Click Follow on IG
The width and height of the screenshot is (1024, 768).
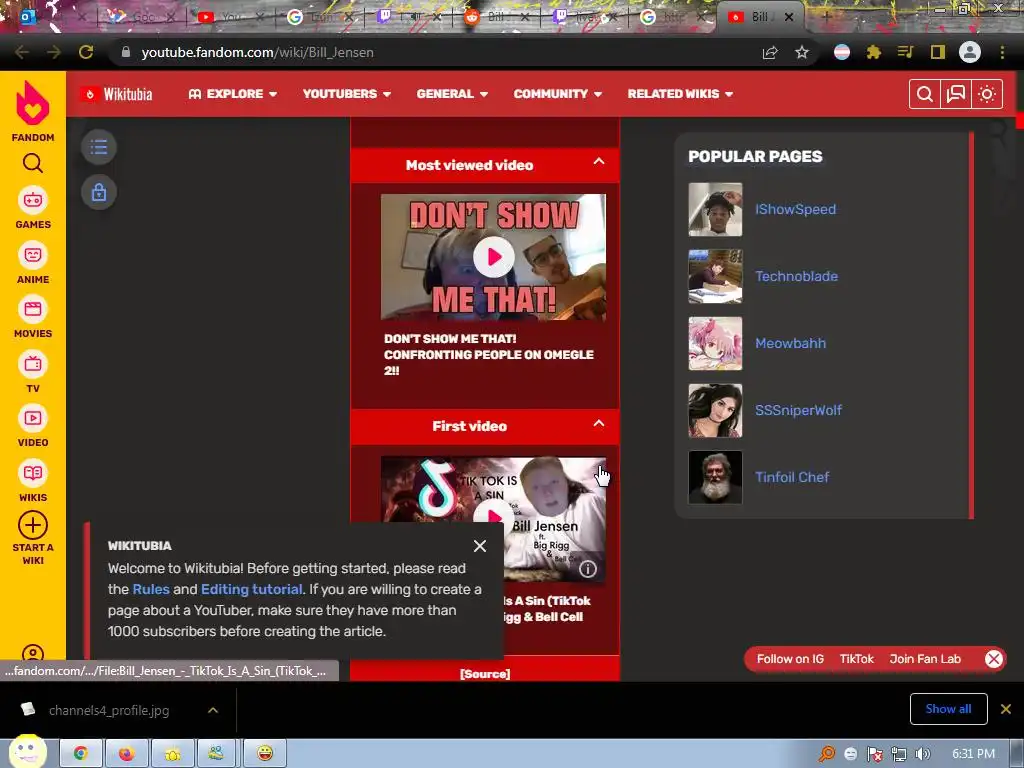(790, 659)
